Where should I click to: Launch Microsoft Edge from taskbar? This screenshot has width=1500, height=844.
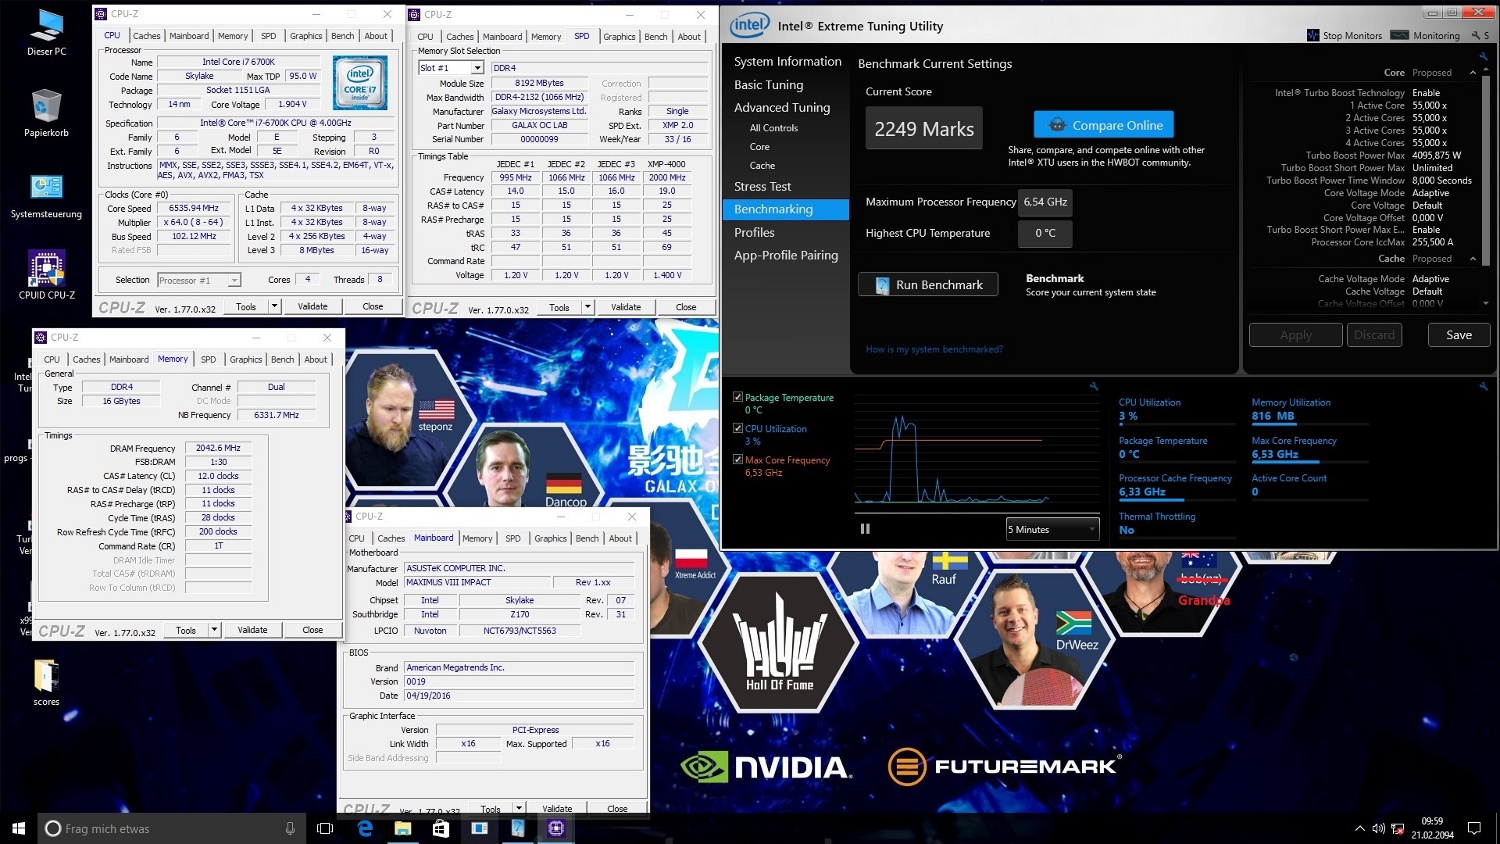365,828
